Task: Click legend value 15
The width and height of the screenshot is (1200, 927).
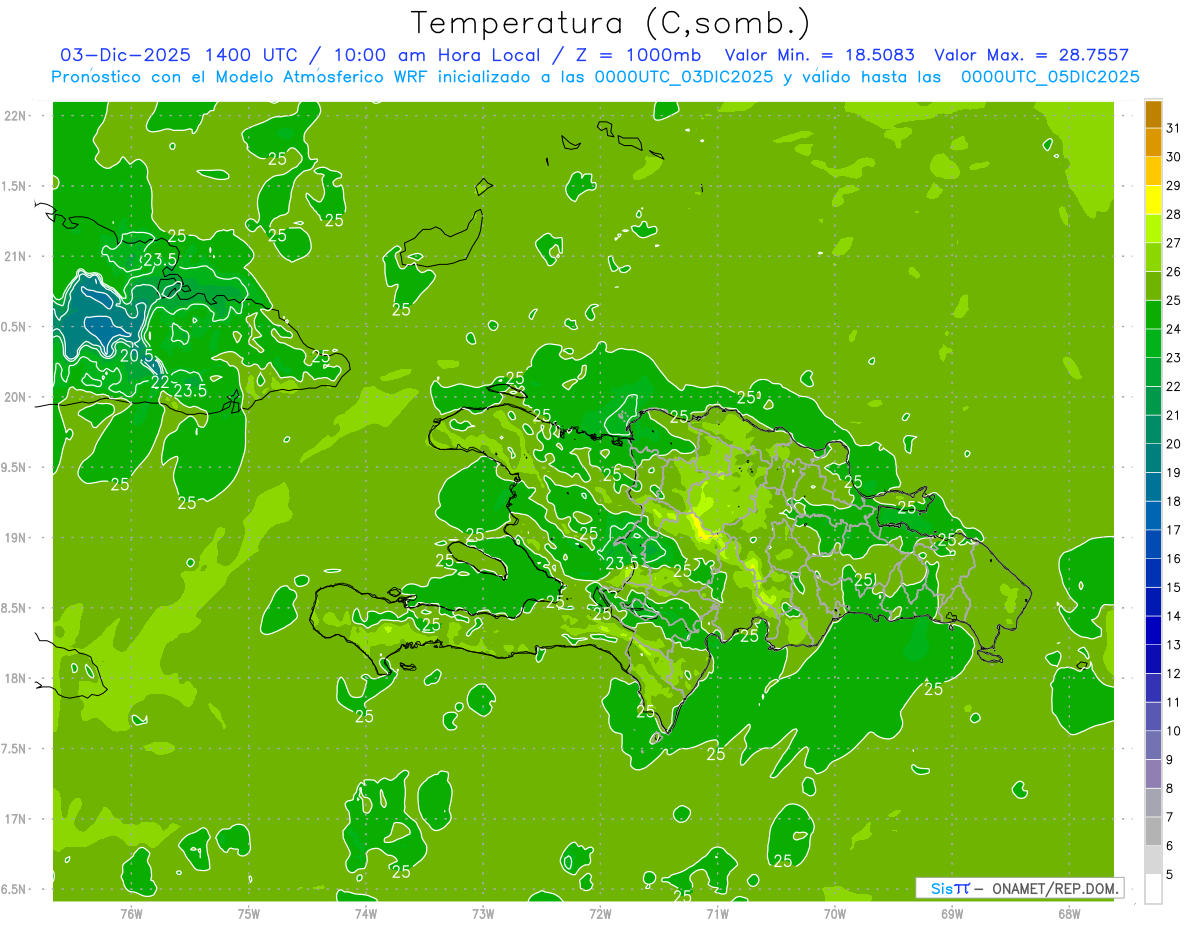Action: [1174, 587]
